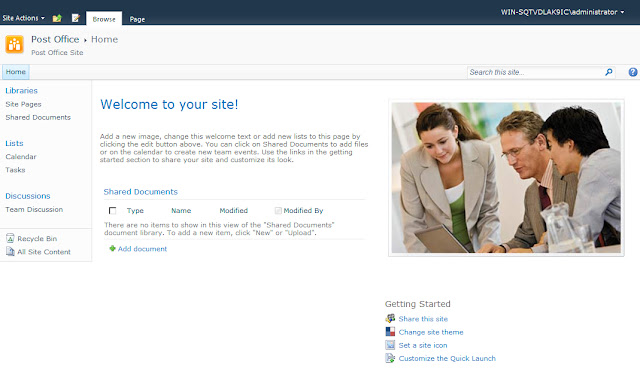640x383 pixels.
Task: Open Customize the Quick Launch link
Action: (447, 359)
